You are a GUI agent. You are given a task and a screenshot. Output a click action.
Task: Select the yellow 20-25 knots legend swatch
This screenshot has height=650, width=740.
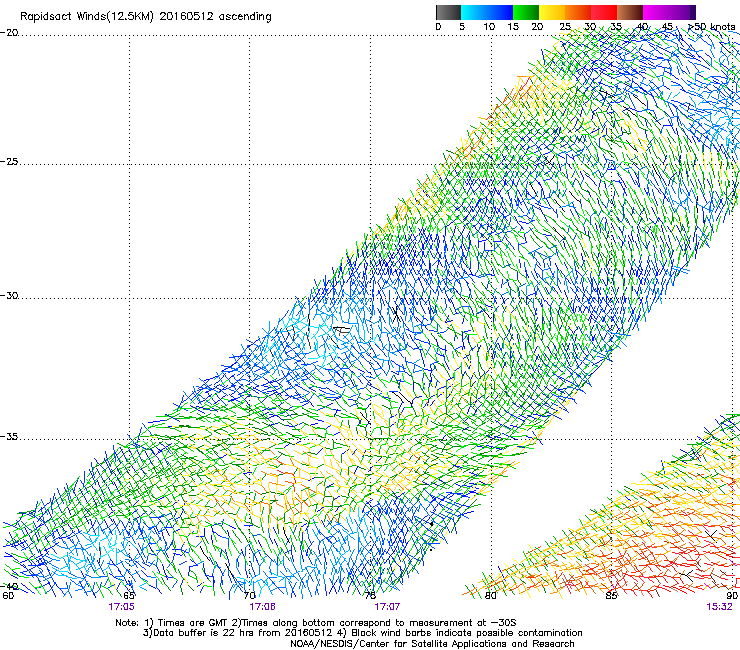click(x=552, y=12)
